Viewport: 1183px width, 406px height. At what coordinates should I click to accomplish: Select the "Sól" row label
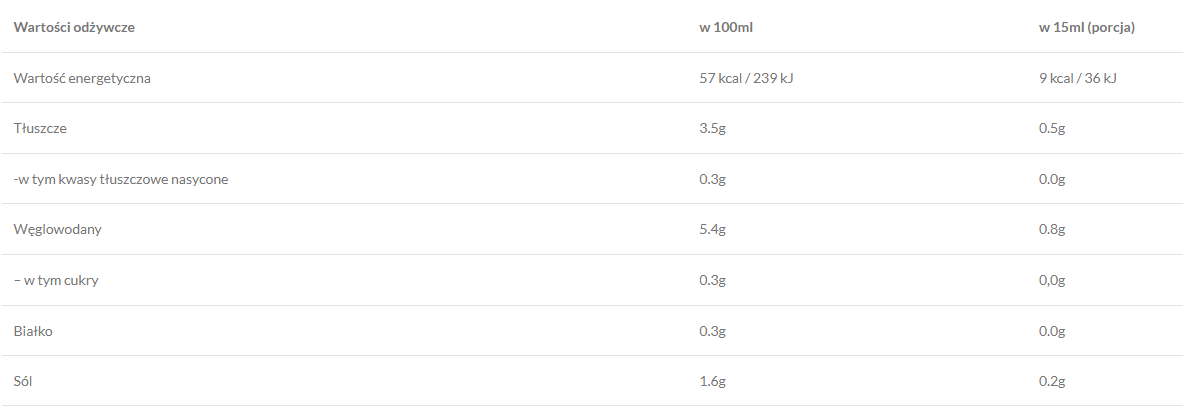[x=25, y=381]
